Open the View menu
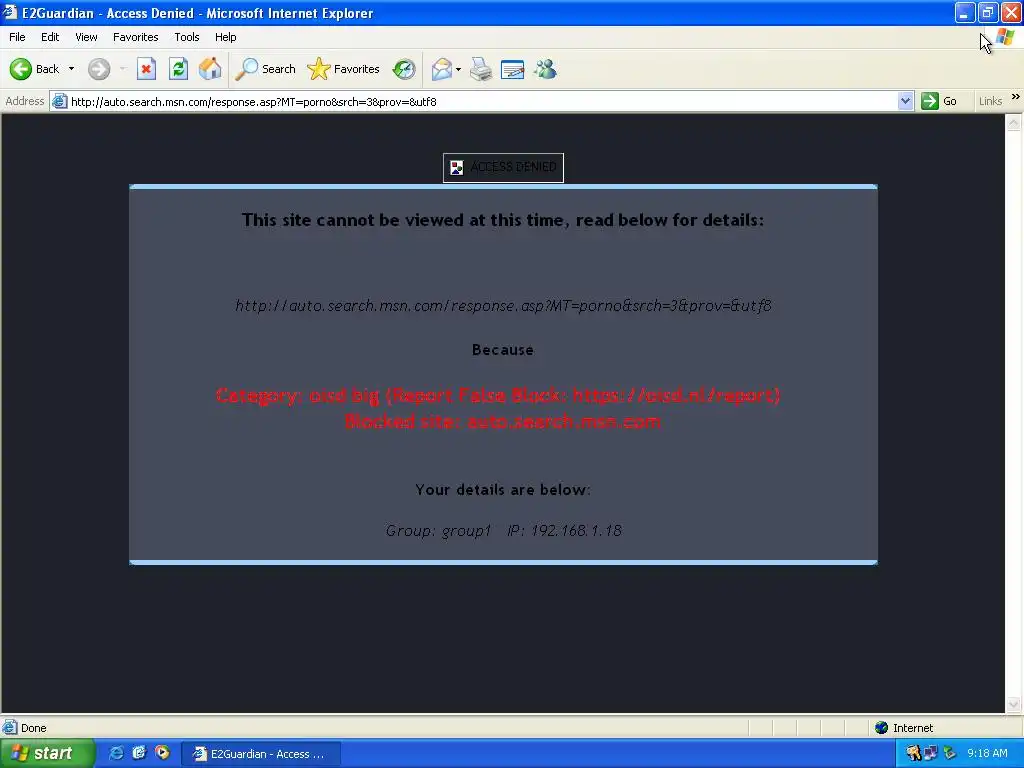Viewport: 1024px width, 768px height. click(x=86, y=37)
